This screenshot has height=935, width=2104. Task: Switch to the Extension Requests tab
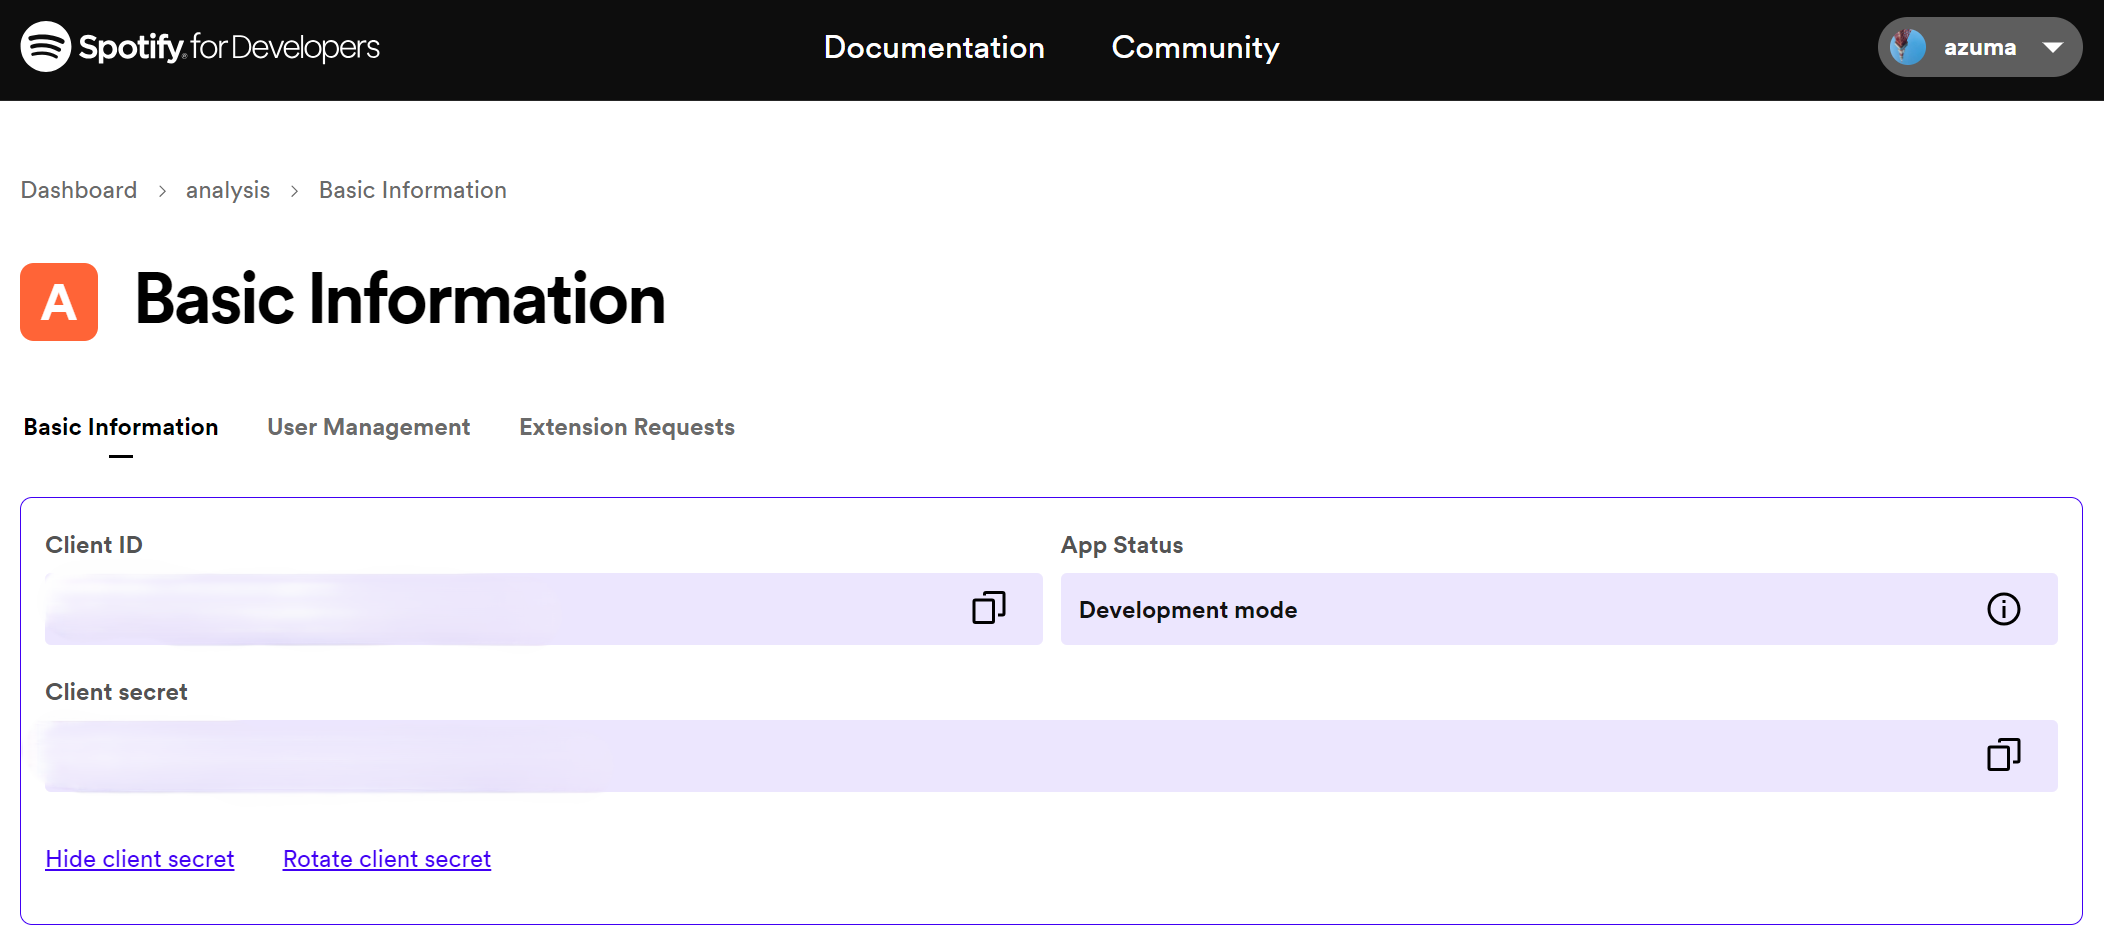pos(626,427)
